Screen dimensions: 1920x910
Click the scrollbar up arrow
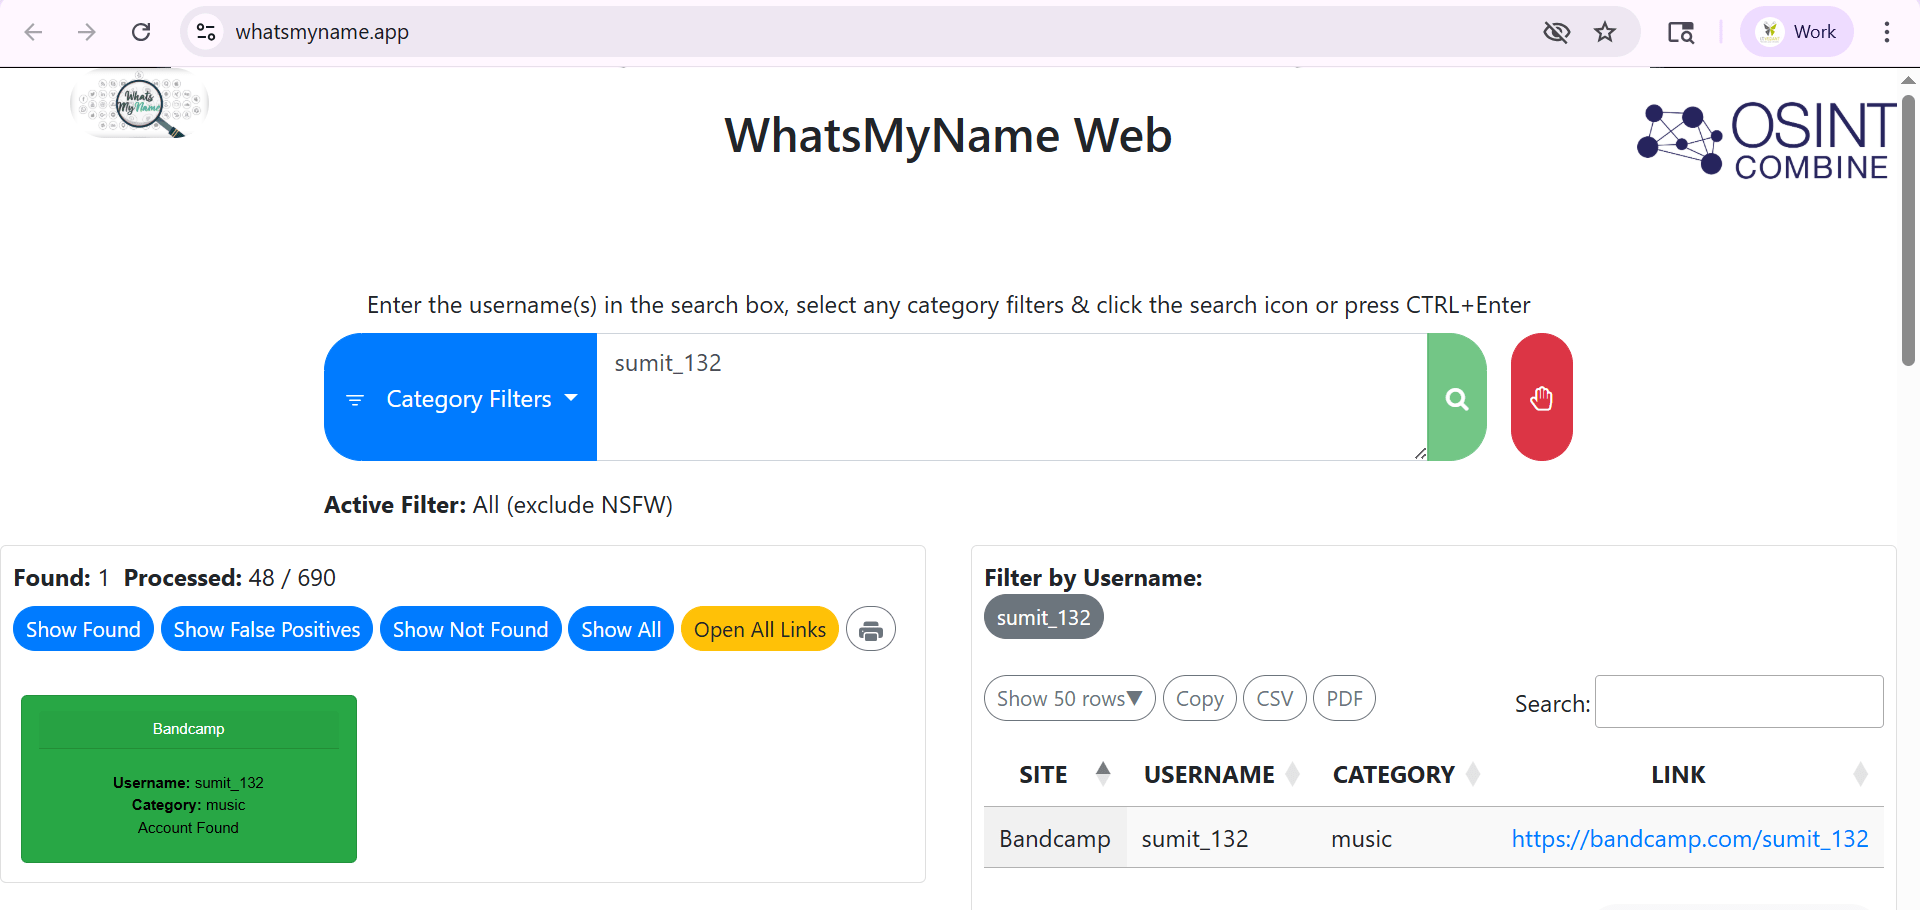tap(1908, 80)
